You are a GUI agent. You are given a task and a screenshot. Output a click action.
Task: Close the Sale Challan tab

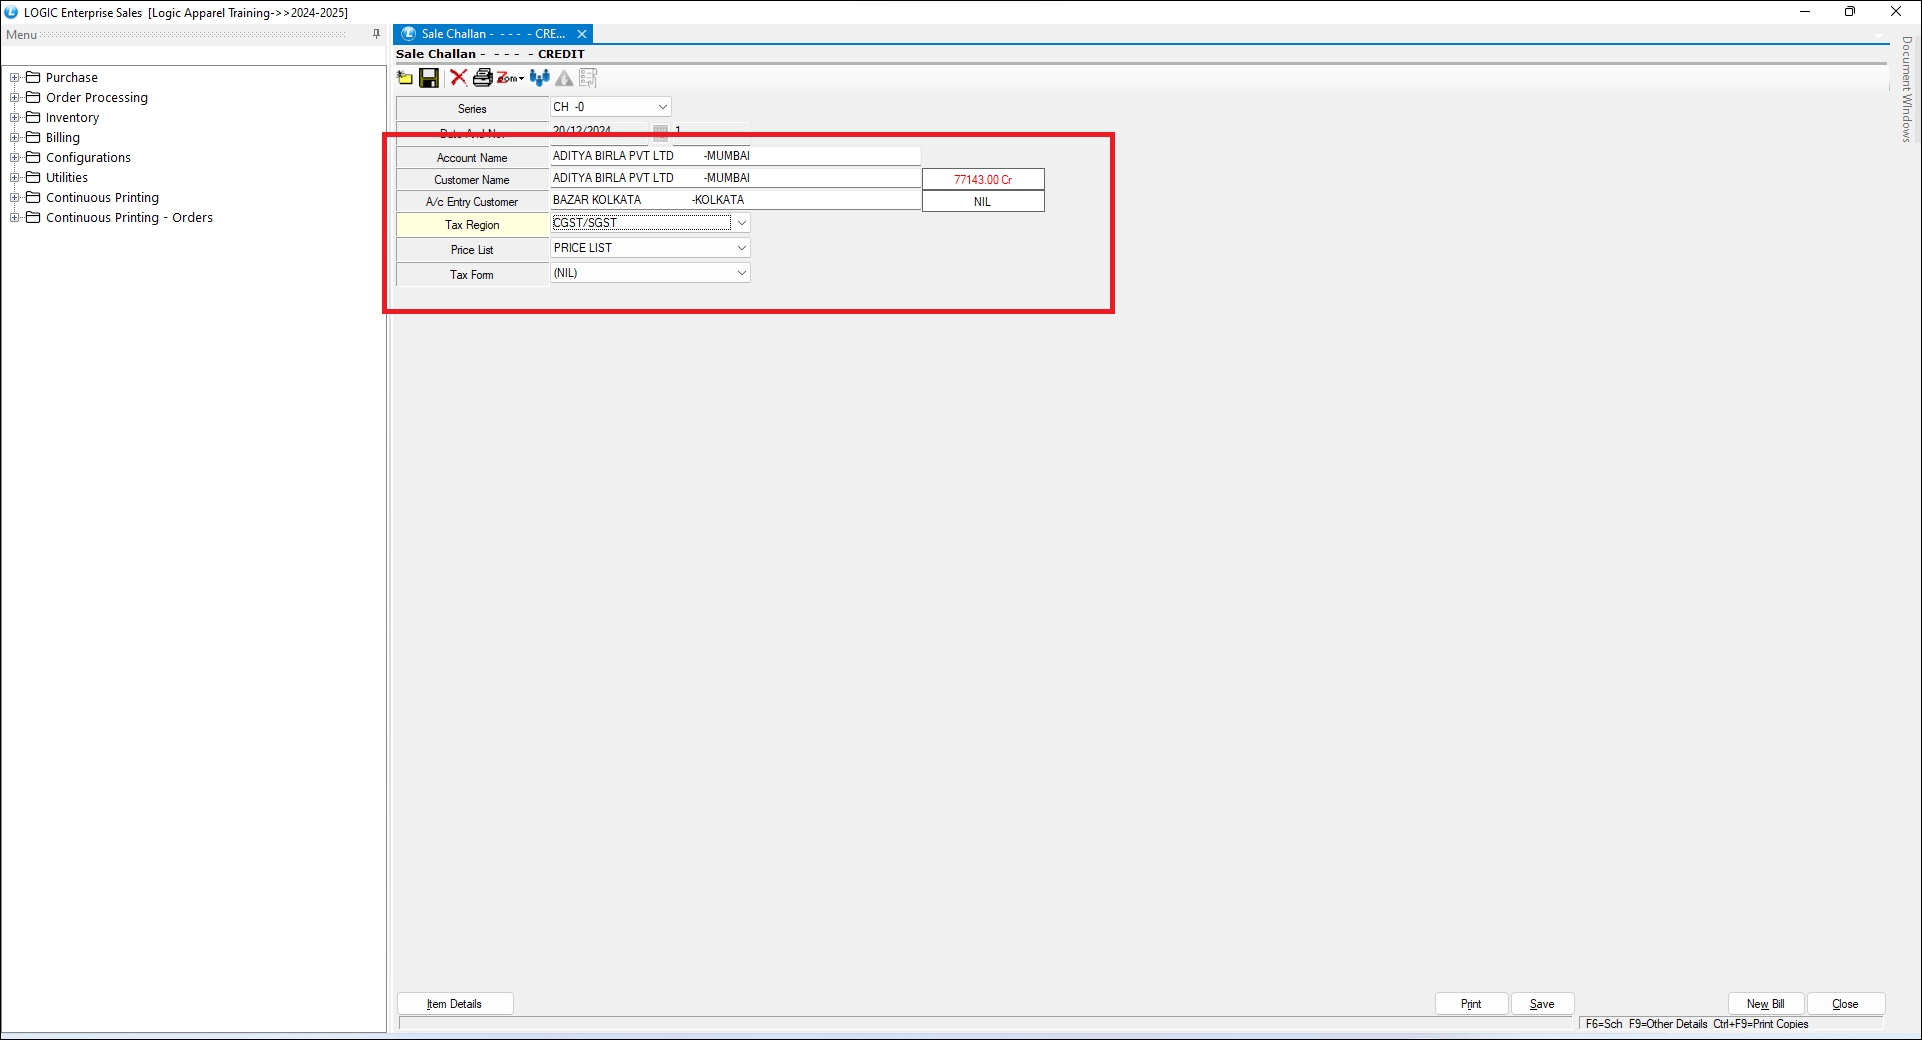[x=582, y=34]
